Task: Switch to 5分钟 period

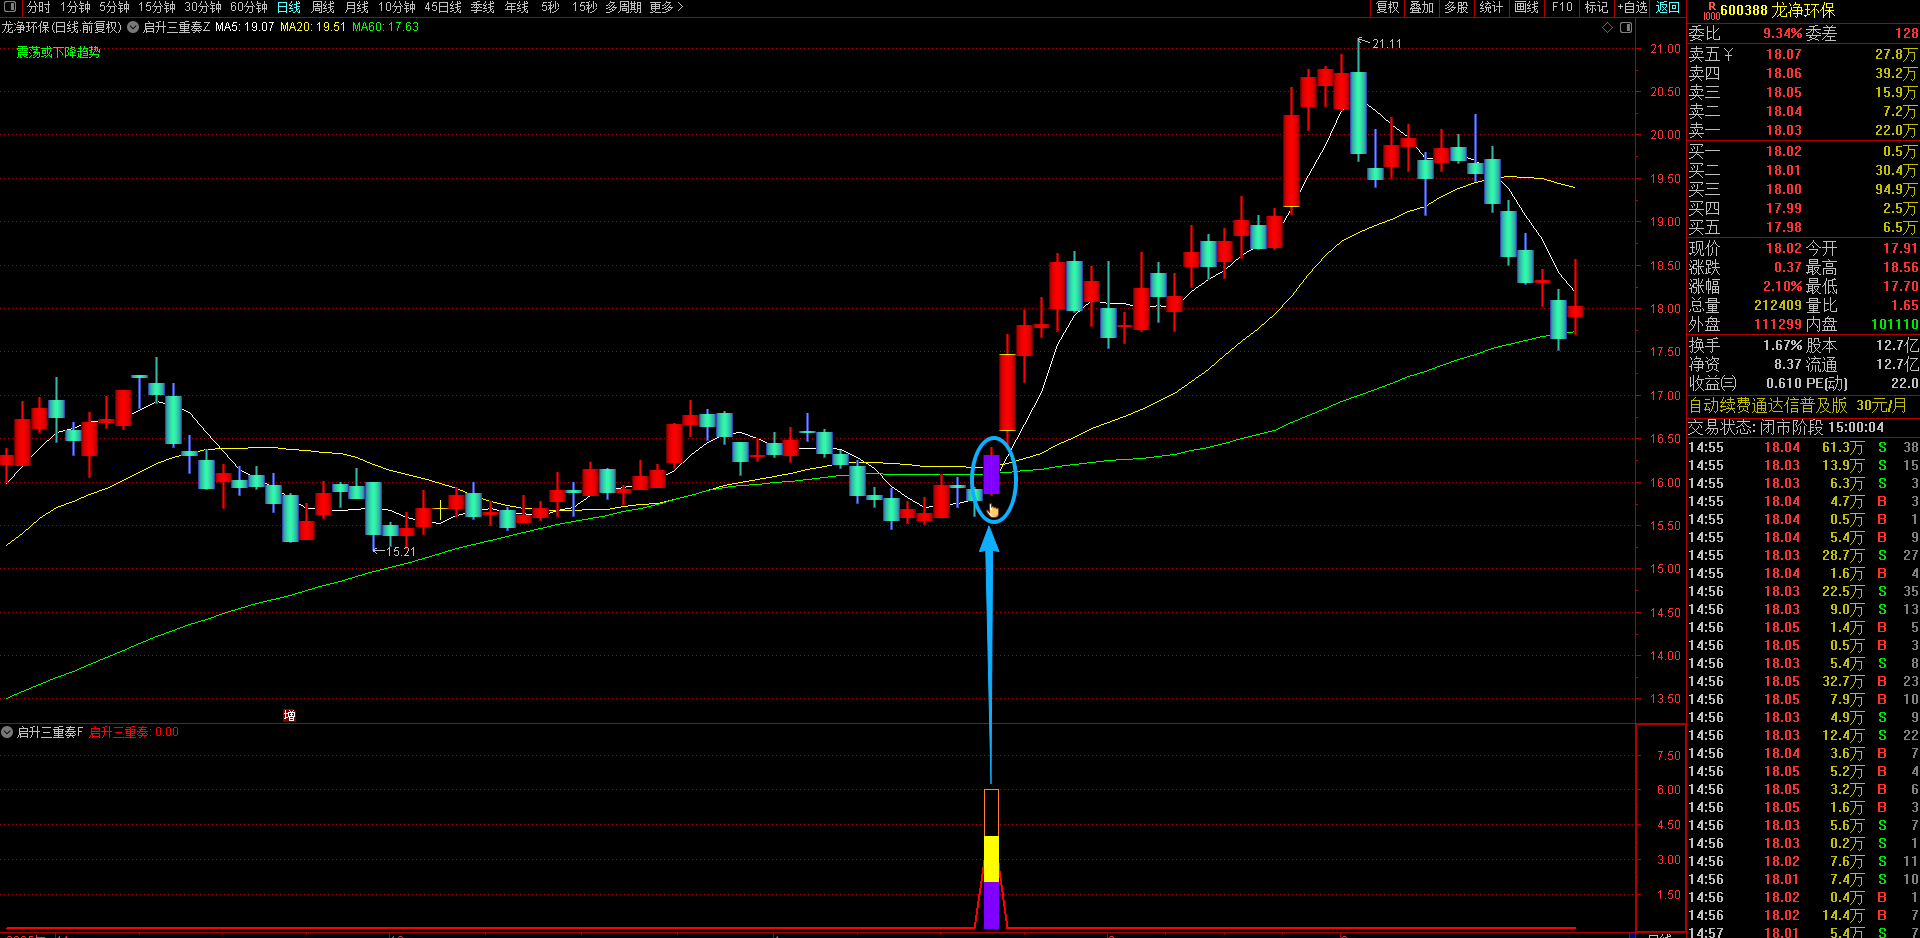Action: [114, 7]
